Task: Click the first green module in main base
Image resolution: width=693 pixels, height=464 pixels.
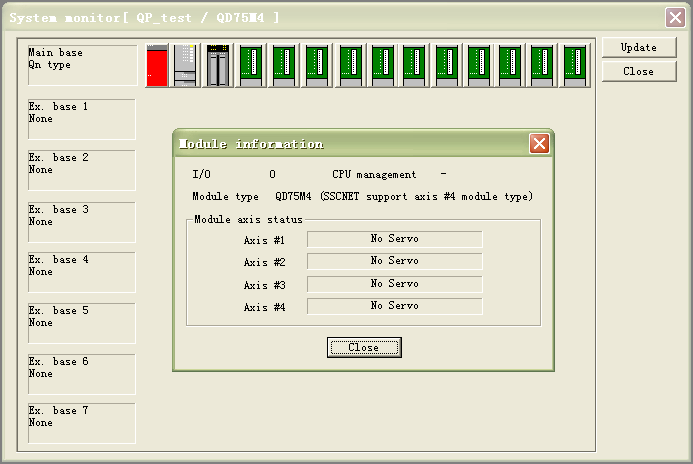Action: (x=251, y=66)
